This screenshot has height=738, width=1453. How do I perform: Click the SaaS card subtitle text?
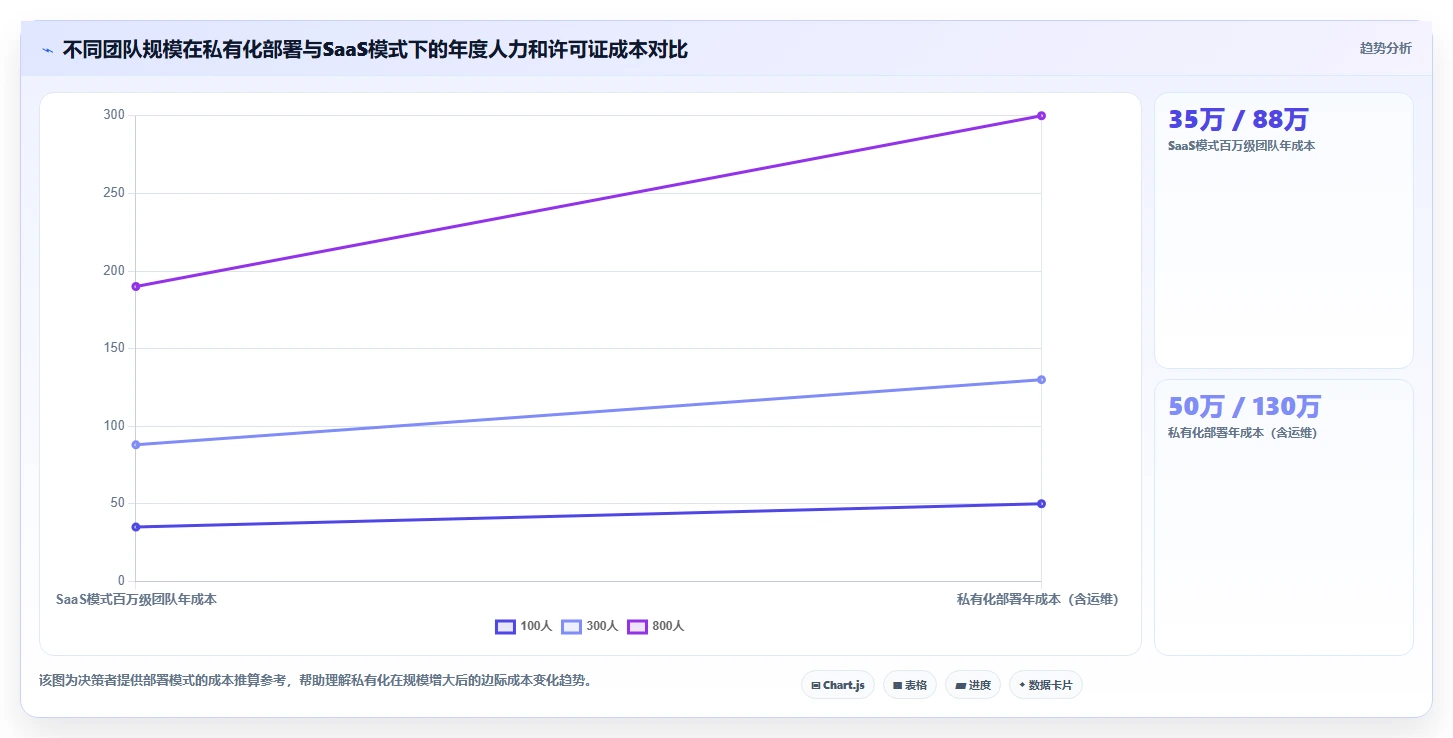[1241, 146]
